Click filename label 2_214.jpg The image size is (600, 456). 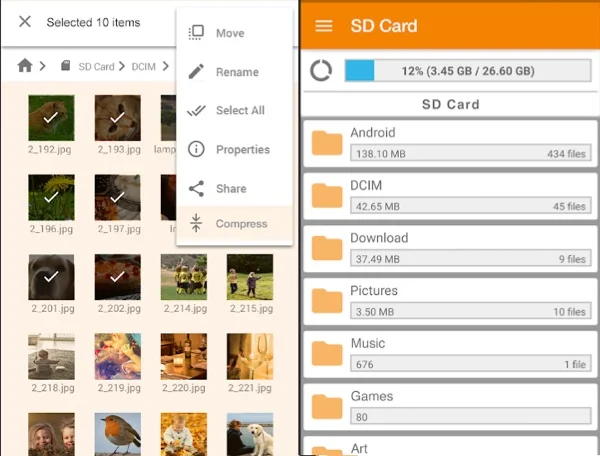click(x=185, y=308)
